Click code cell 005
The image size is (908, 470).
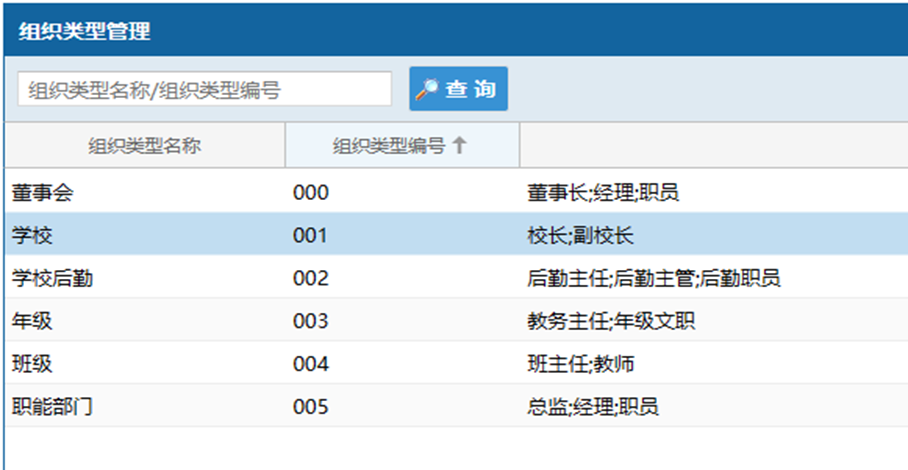click(310, 407)
